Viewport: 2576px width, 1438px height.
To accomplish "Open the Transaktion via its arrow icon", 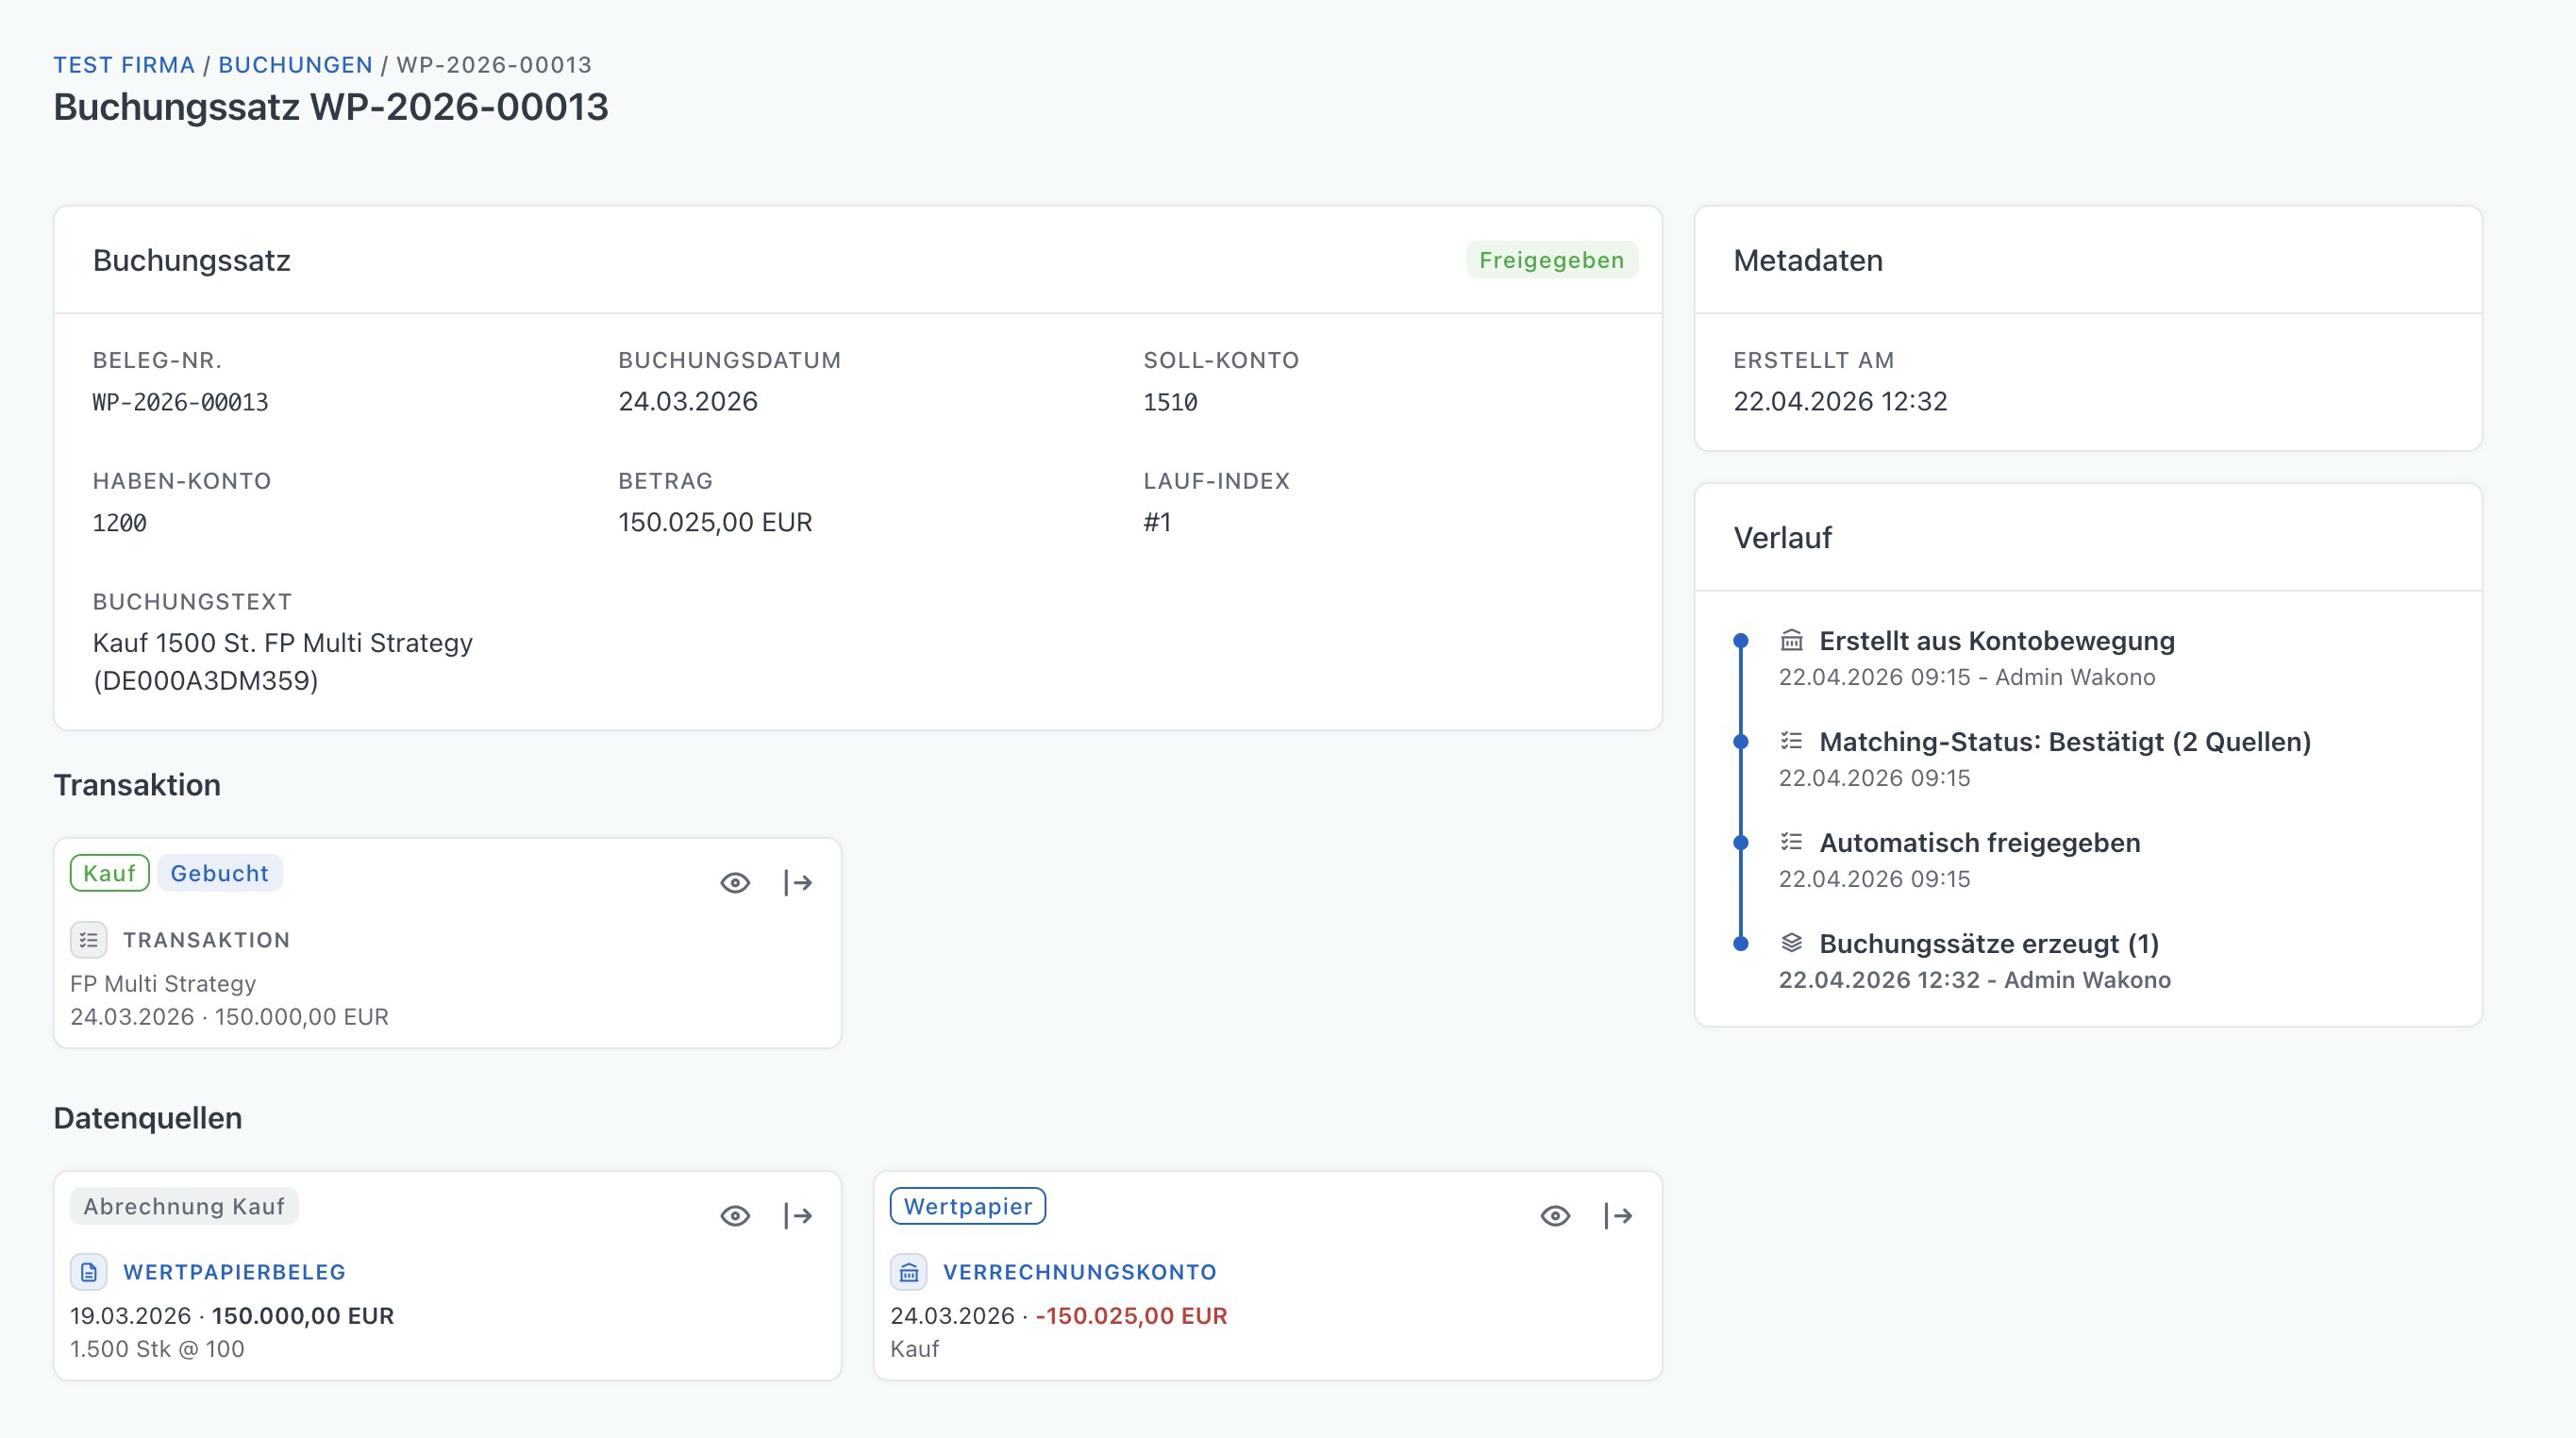I will [798, 883].
